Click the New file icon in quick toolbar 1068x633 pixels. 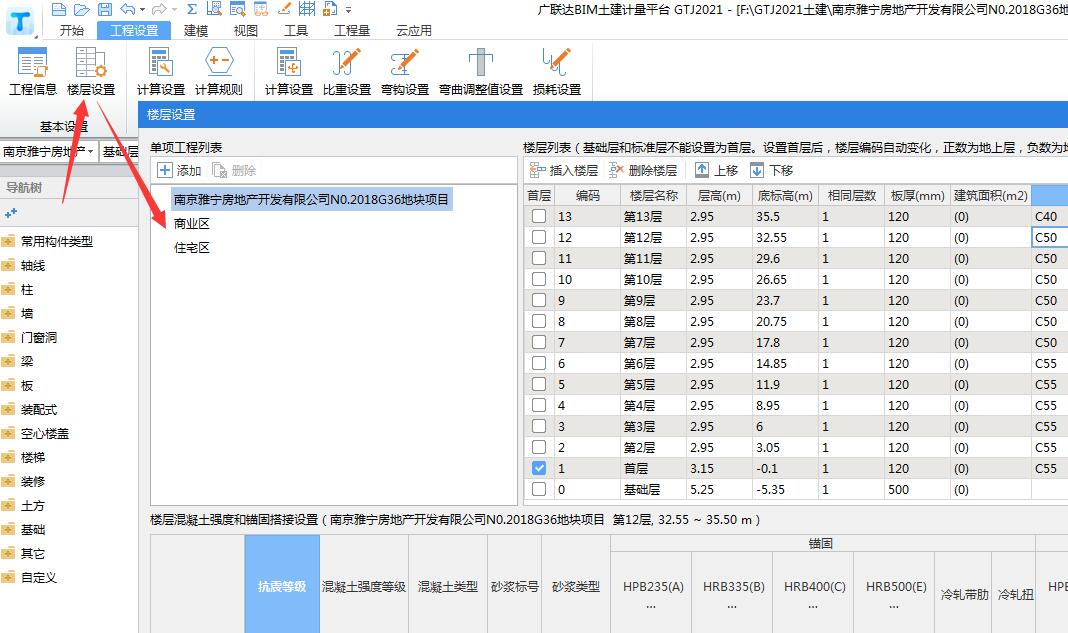click(59, 9)
